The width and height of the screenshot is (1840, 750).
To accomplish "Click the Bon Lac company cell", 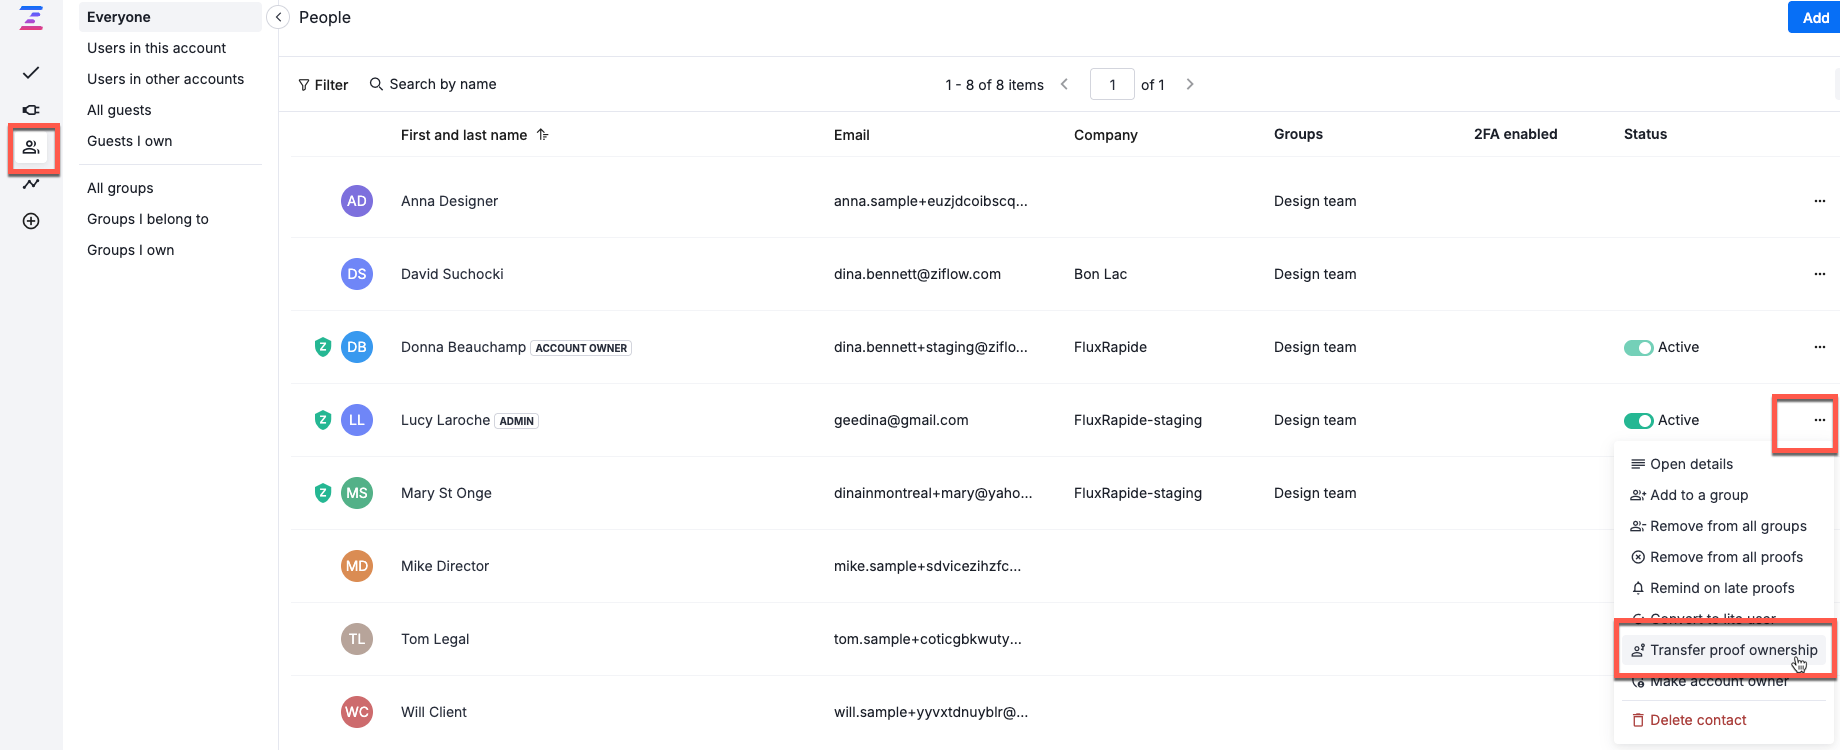I will pos(1100,274).
